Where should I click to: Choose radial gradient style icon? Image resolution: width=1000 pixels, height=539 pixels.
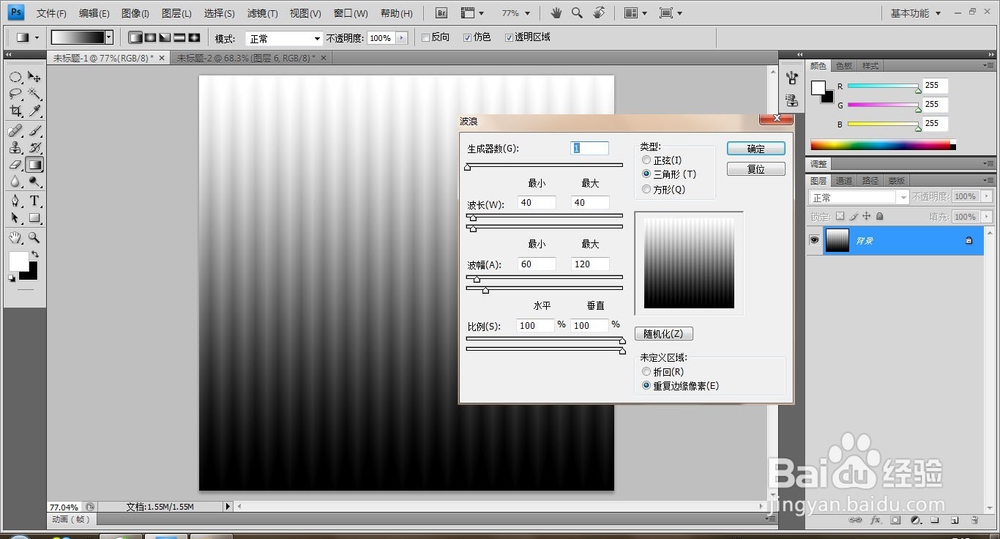pyautogui.click(x=150, y=38)
